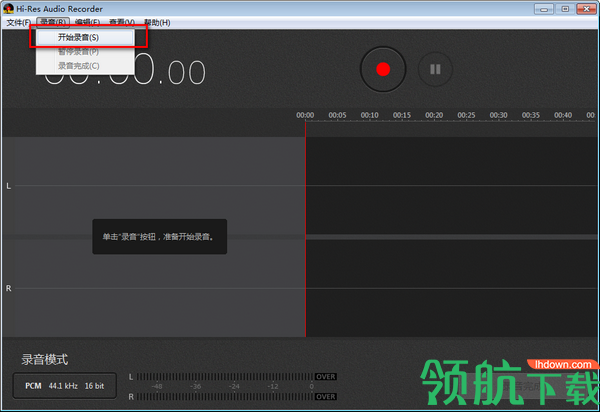Screen dimensions: 600x412
Task: Click the red Record button
Action: point(383,69)
